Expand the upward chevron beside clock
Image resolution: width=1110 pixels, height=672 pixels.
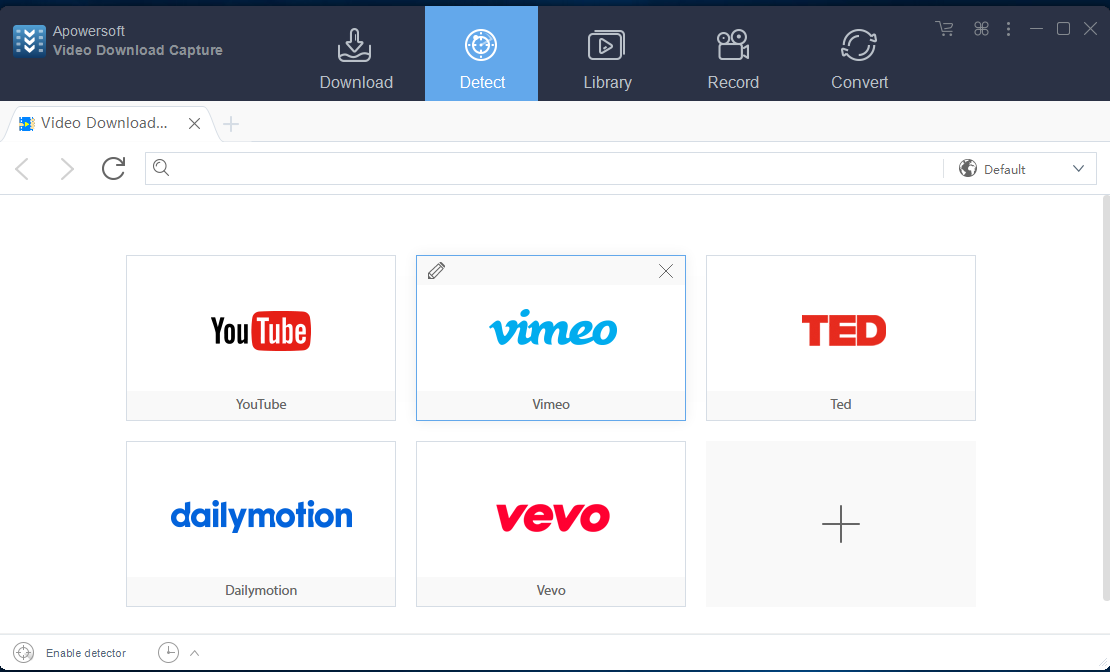pos(195,653)
